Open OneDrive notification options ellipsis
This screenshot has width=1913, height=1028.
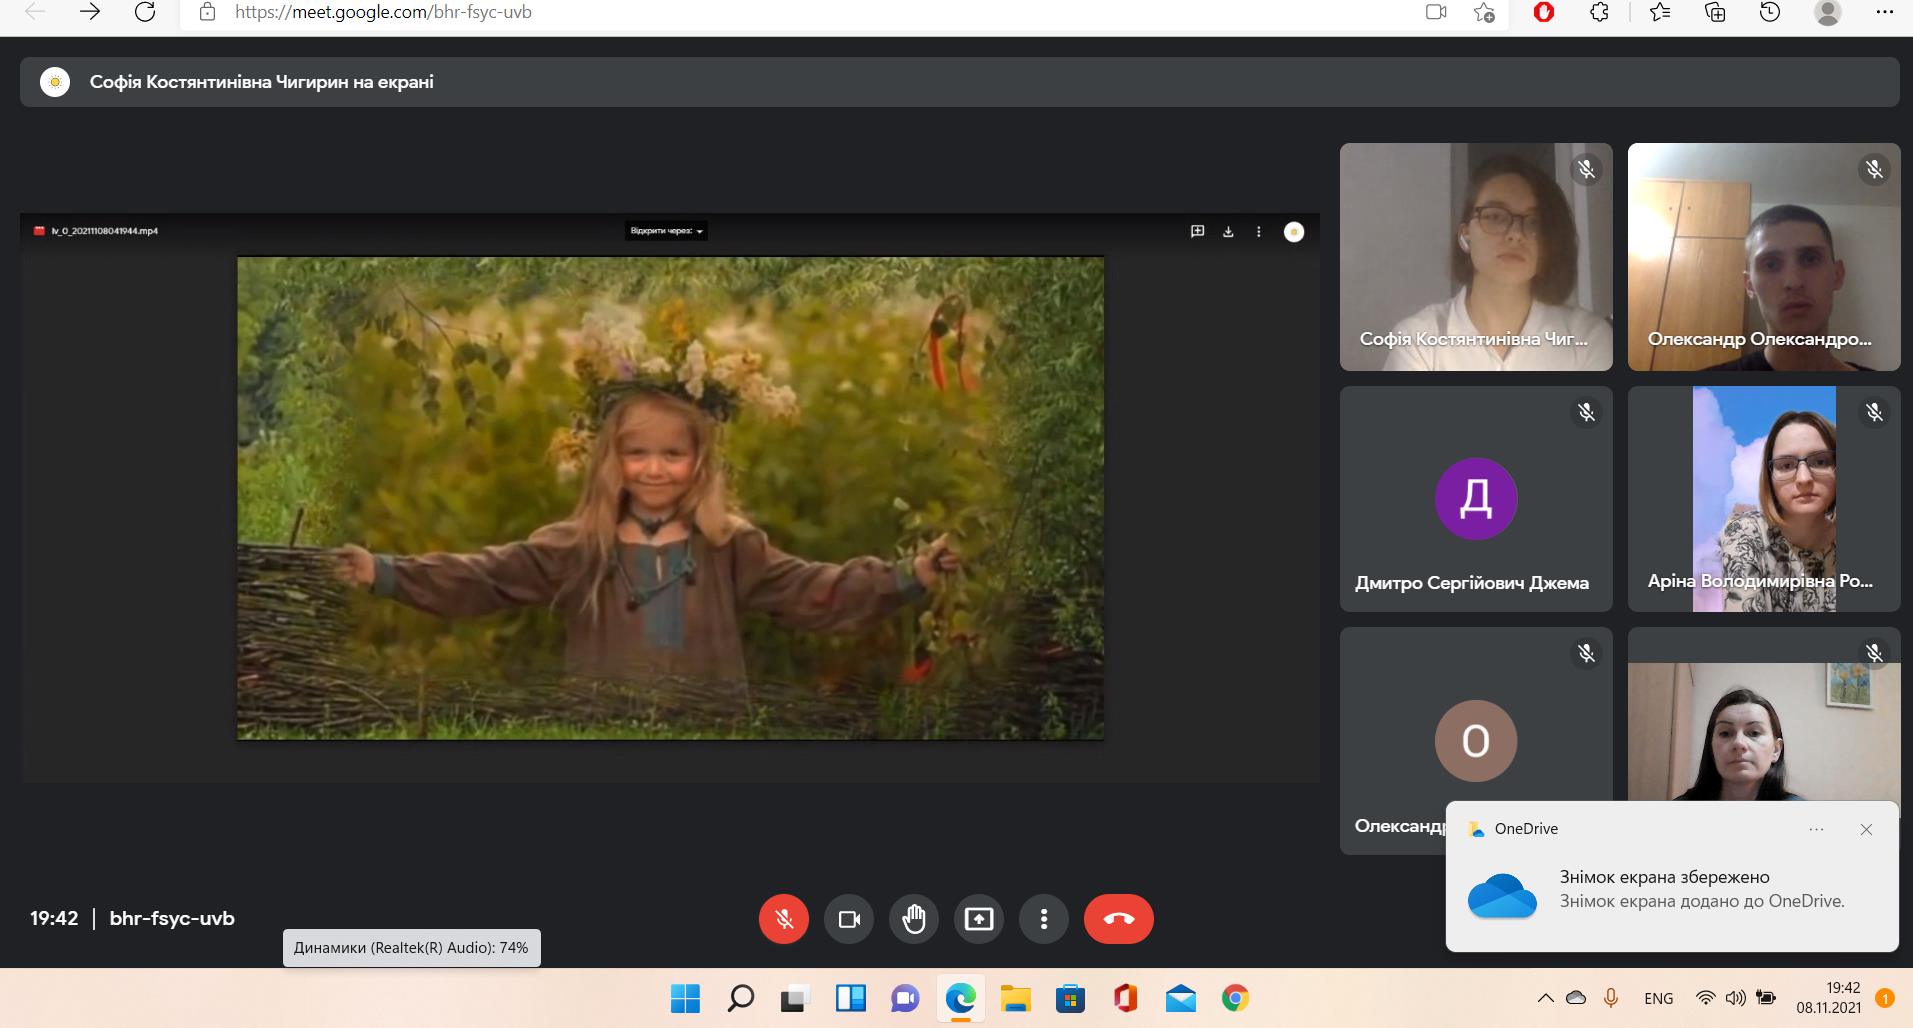pos(1816,829)
